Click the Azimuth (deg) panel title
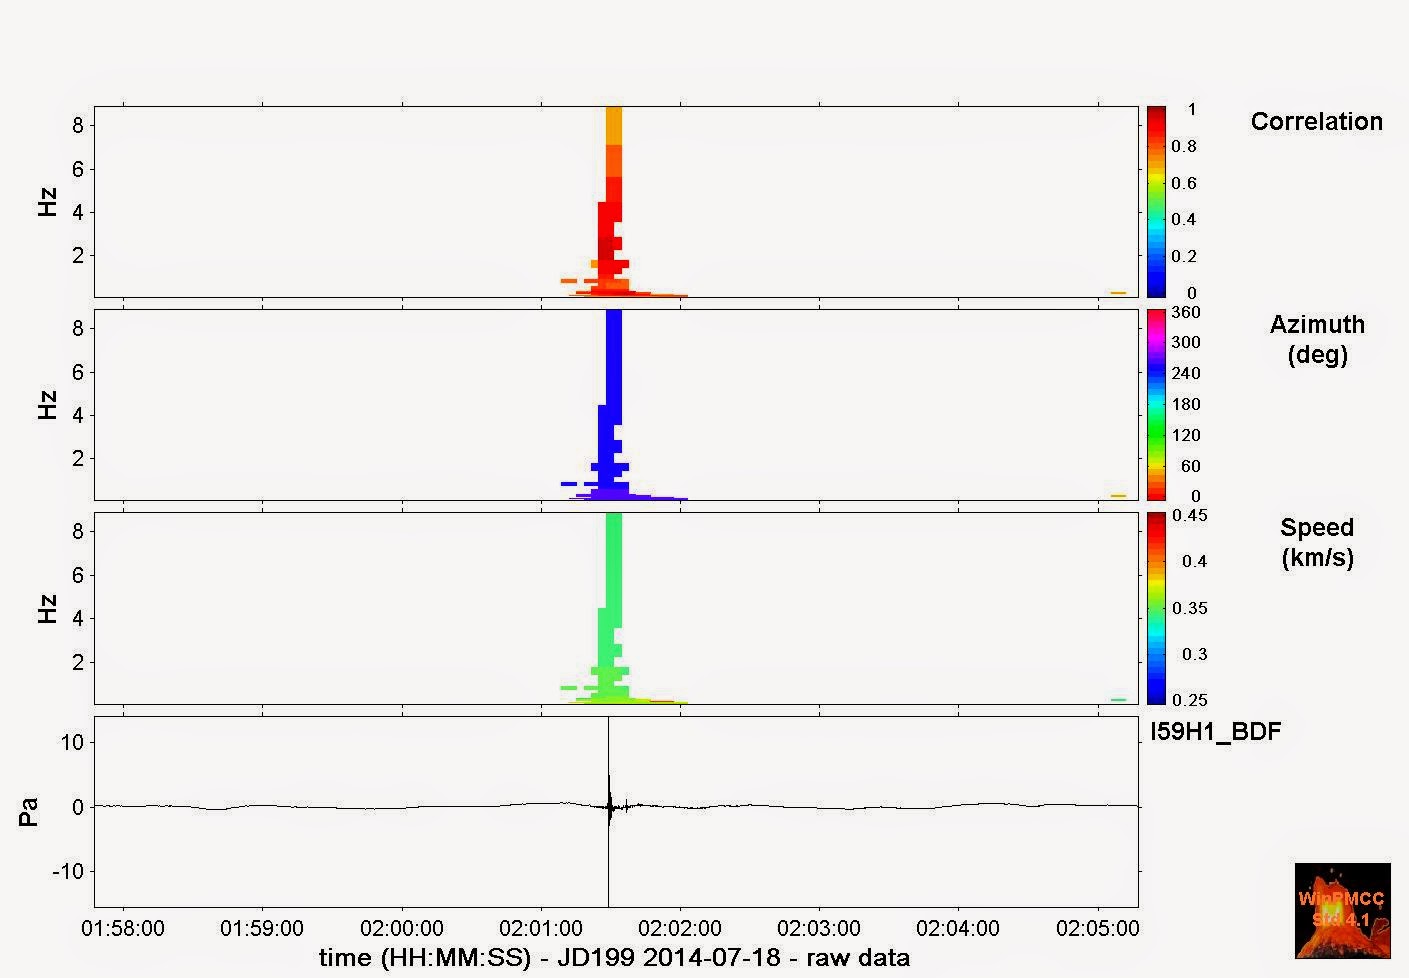The width and height of the screenshot is (1409, 978). tap(1317, 339)
